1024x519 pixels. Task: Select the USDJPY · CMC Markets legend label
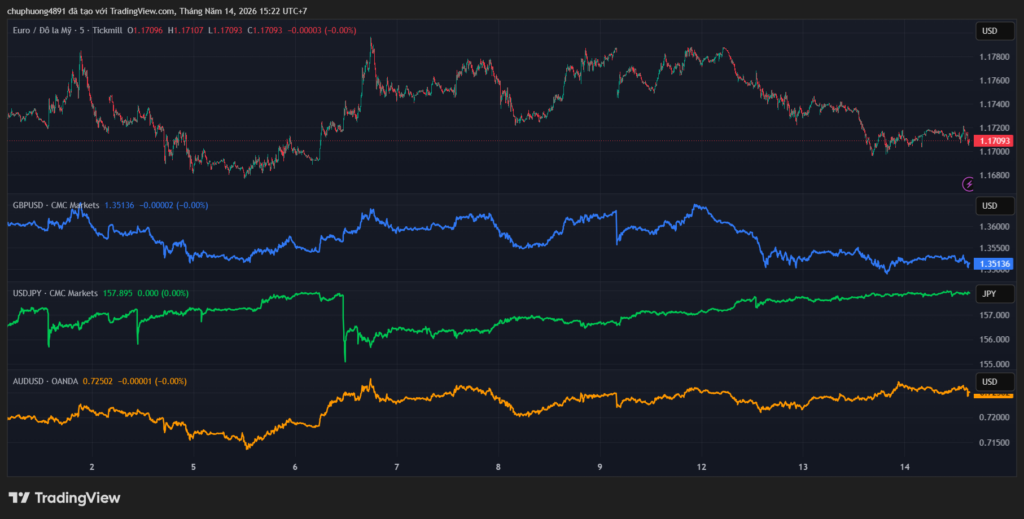point(56,294)
